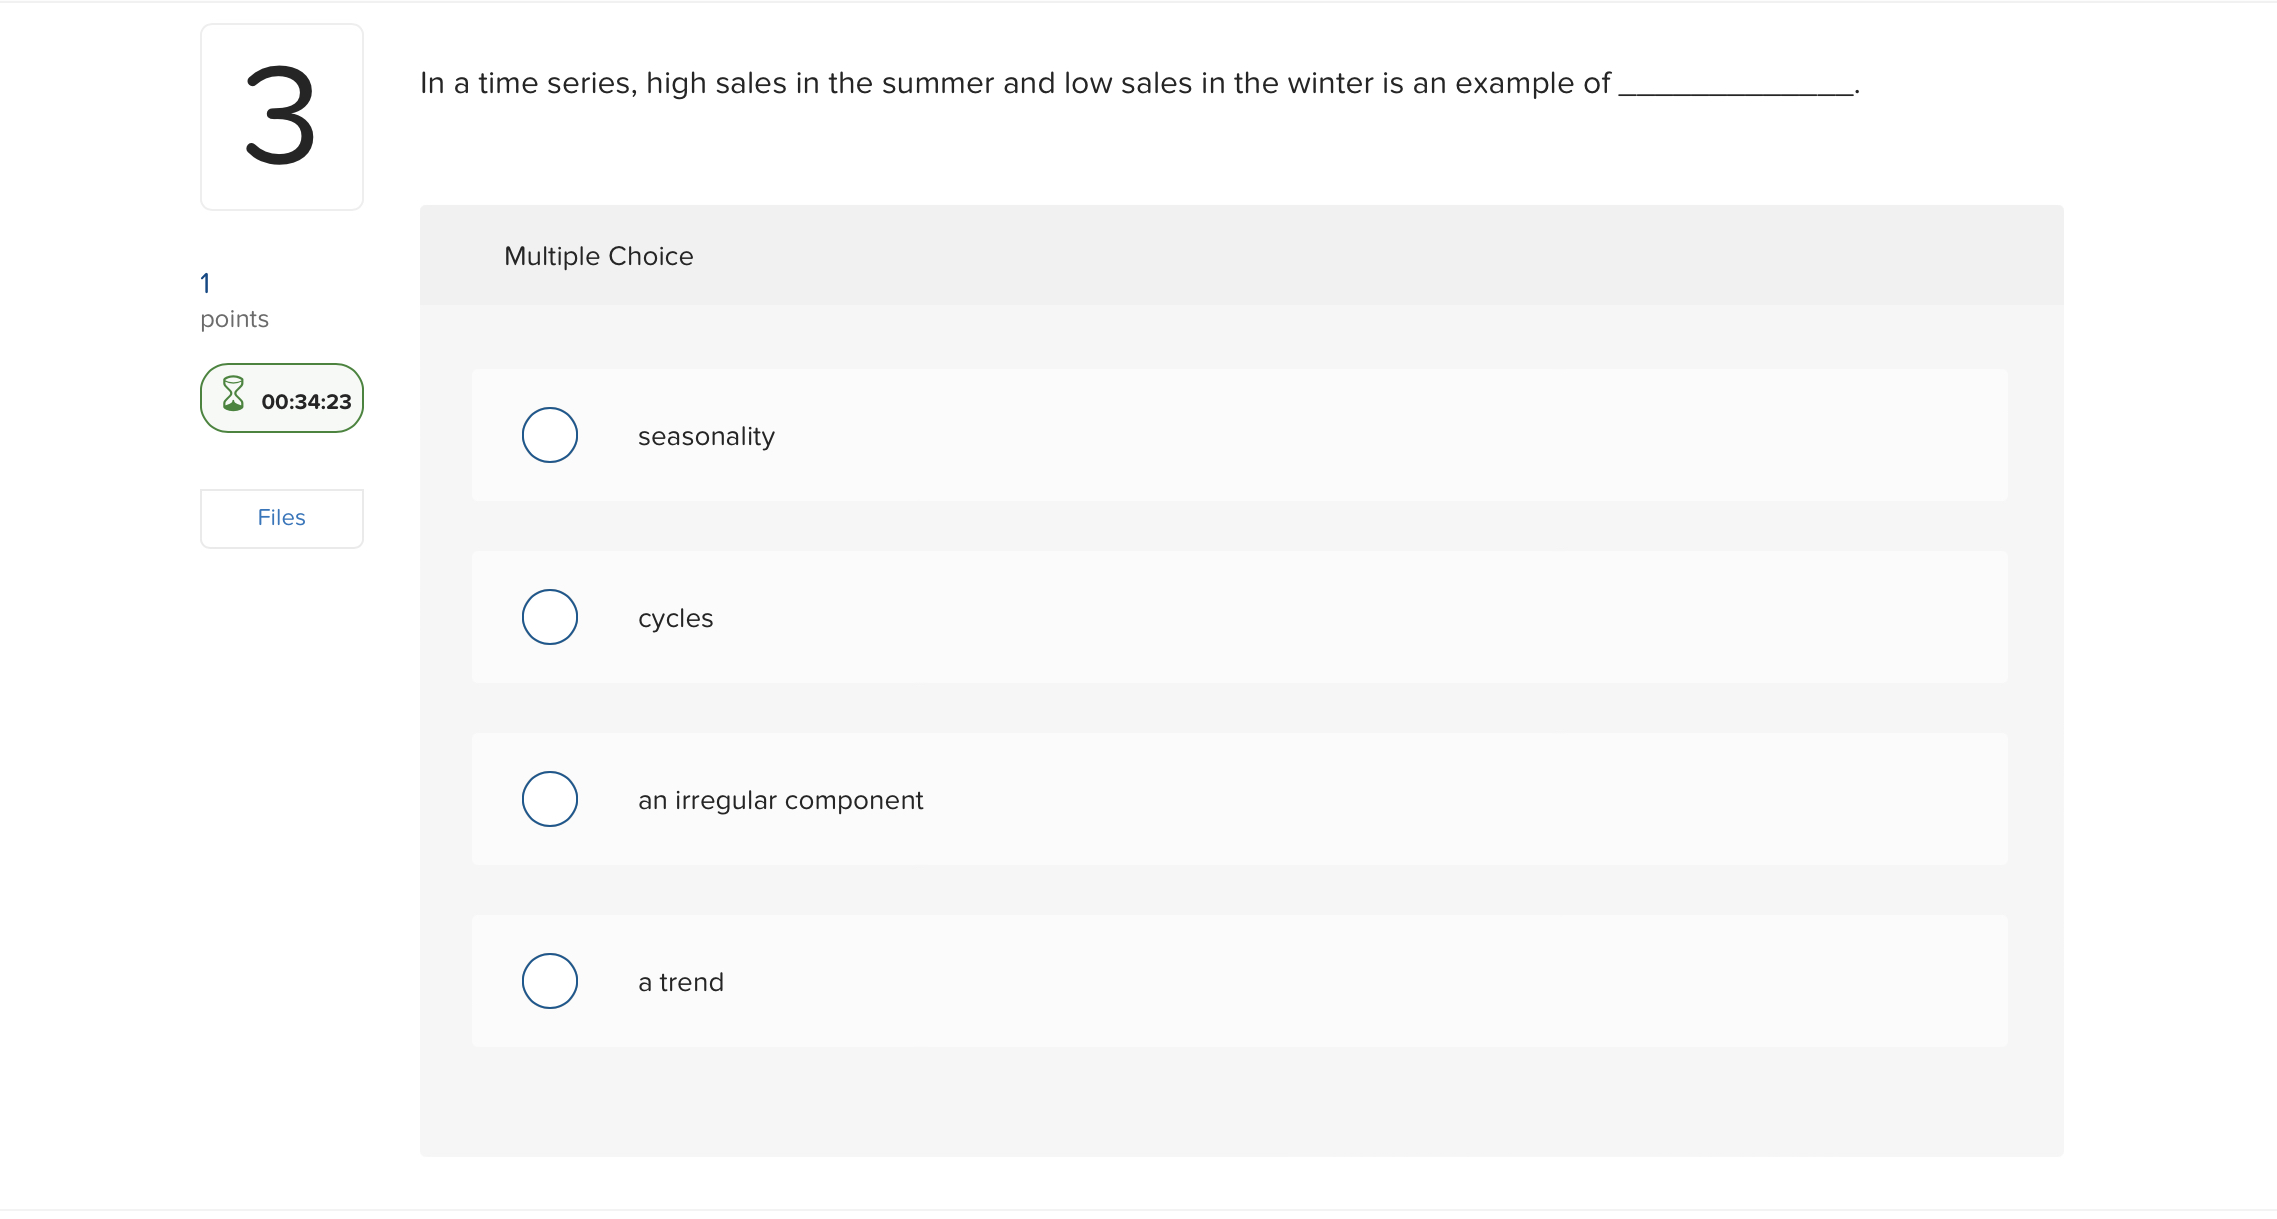This screenshot has height=1219, width=2277.
Task: Click the blue 1 points link
Action: (x=204, y=283)
